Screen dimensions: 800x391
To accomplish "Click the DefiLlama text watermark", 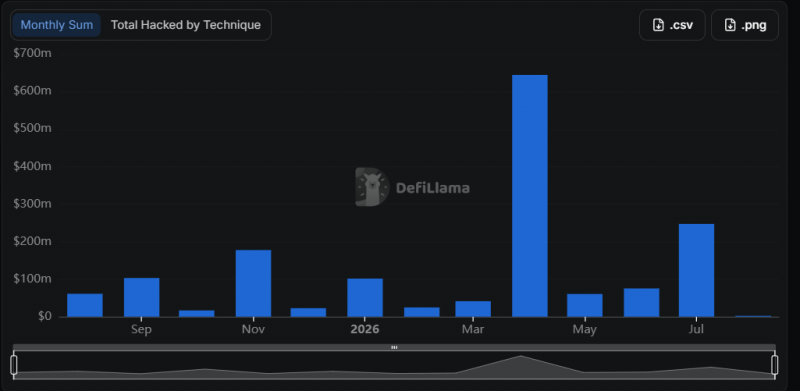I will pos(433,188).
